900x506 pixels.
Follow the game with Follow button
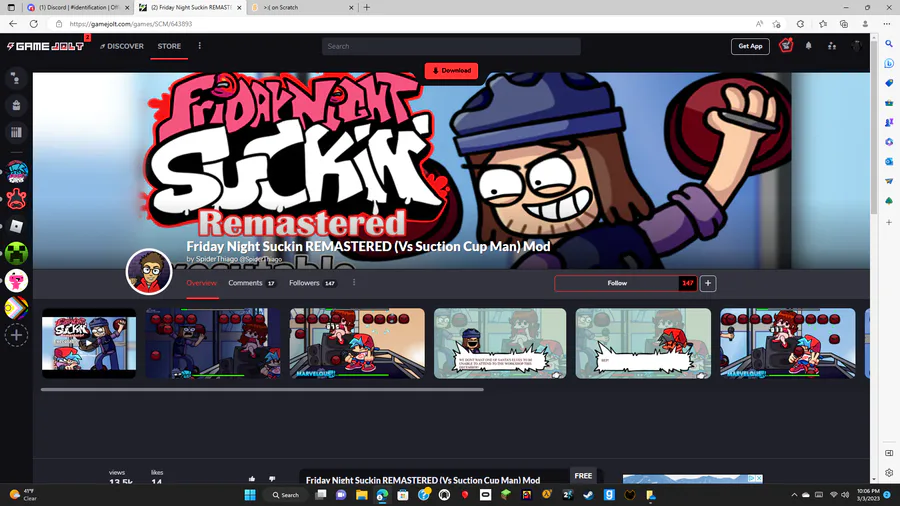[x=617, y=283]
